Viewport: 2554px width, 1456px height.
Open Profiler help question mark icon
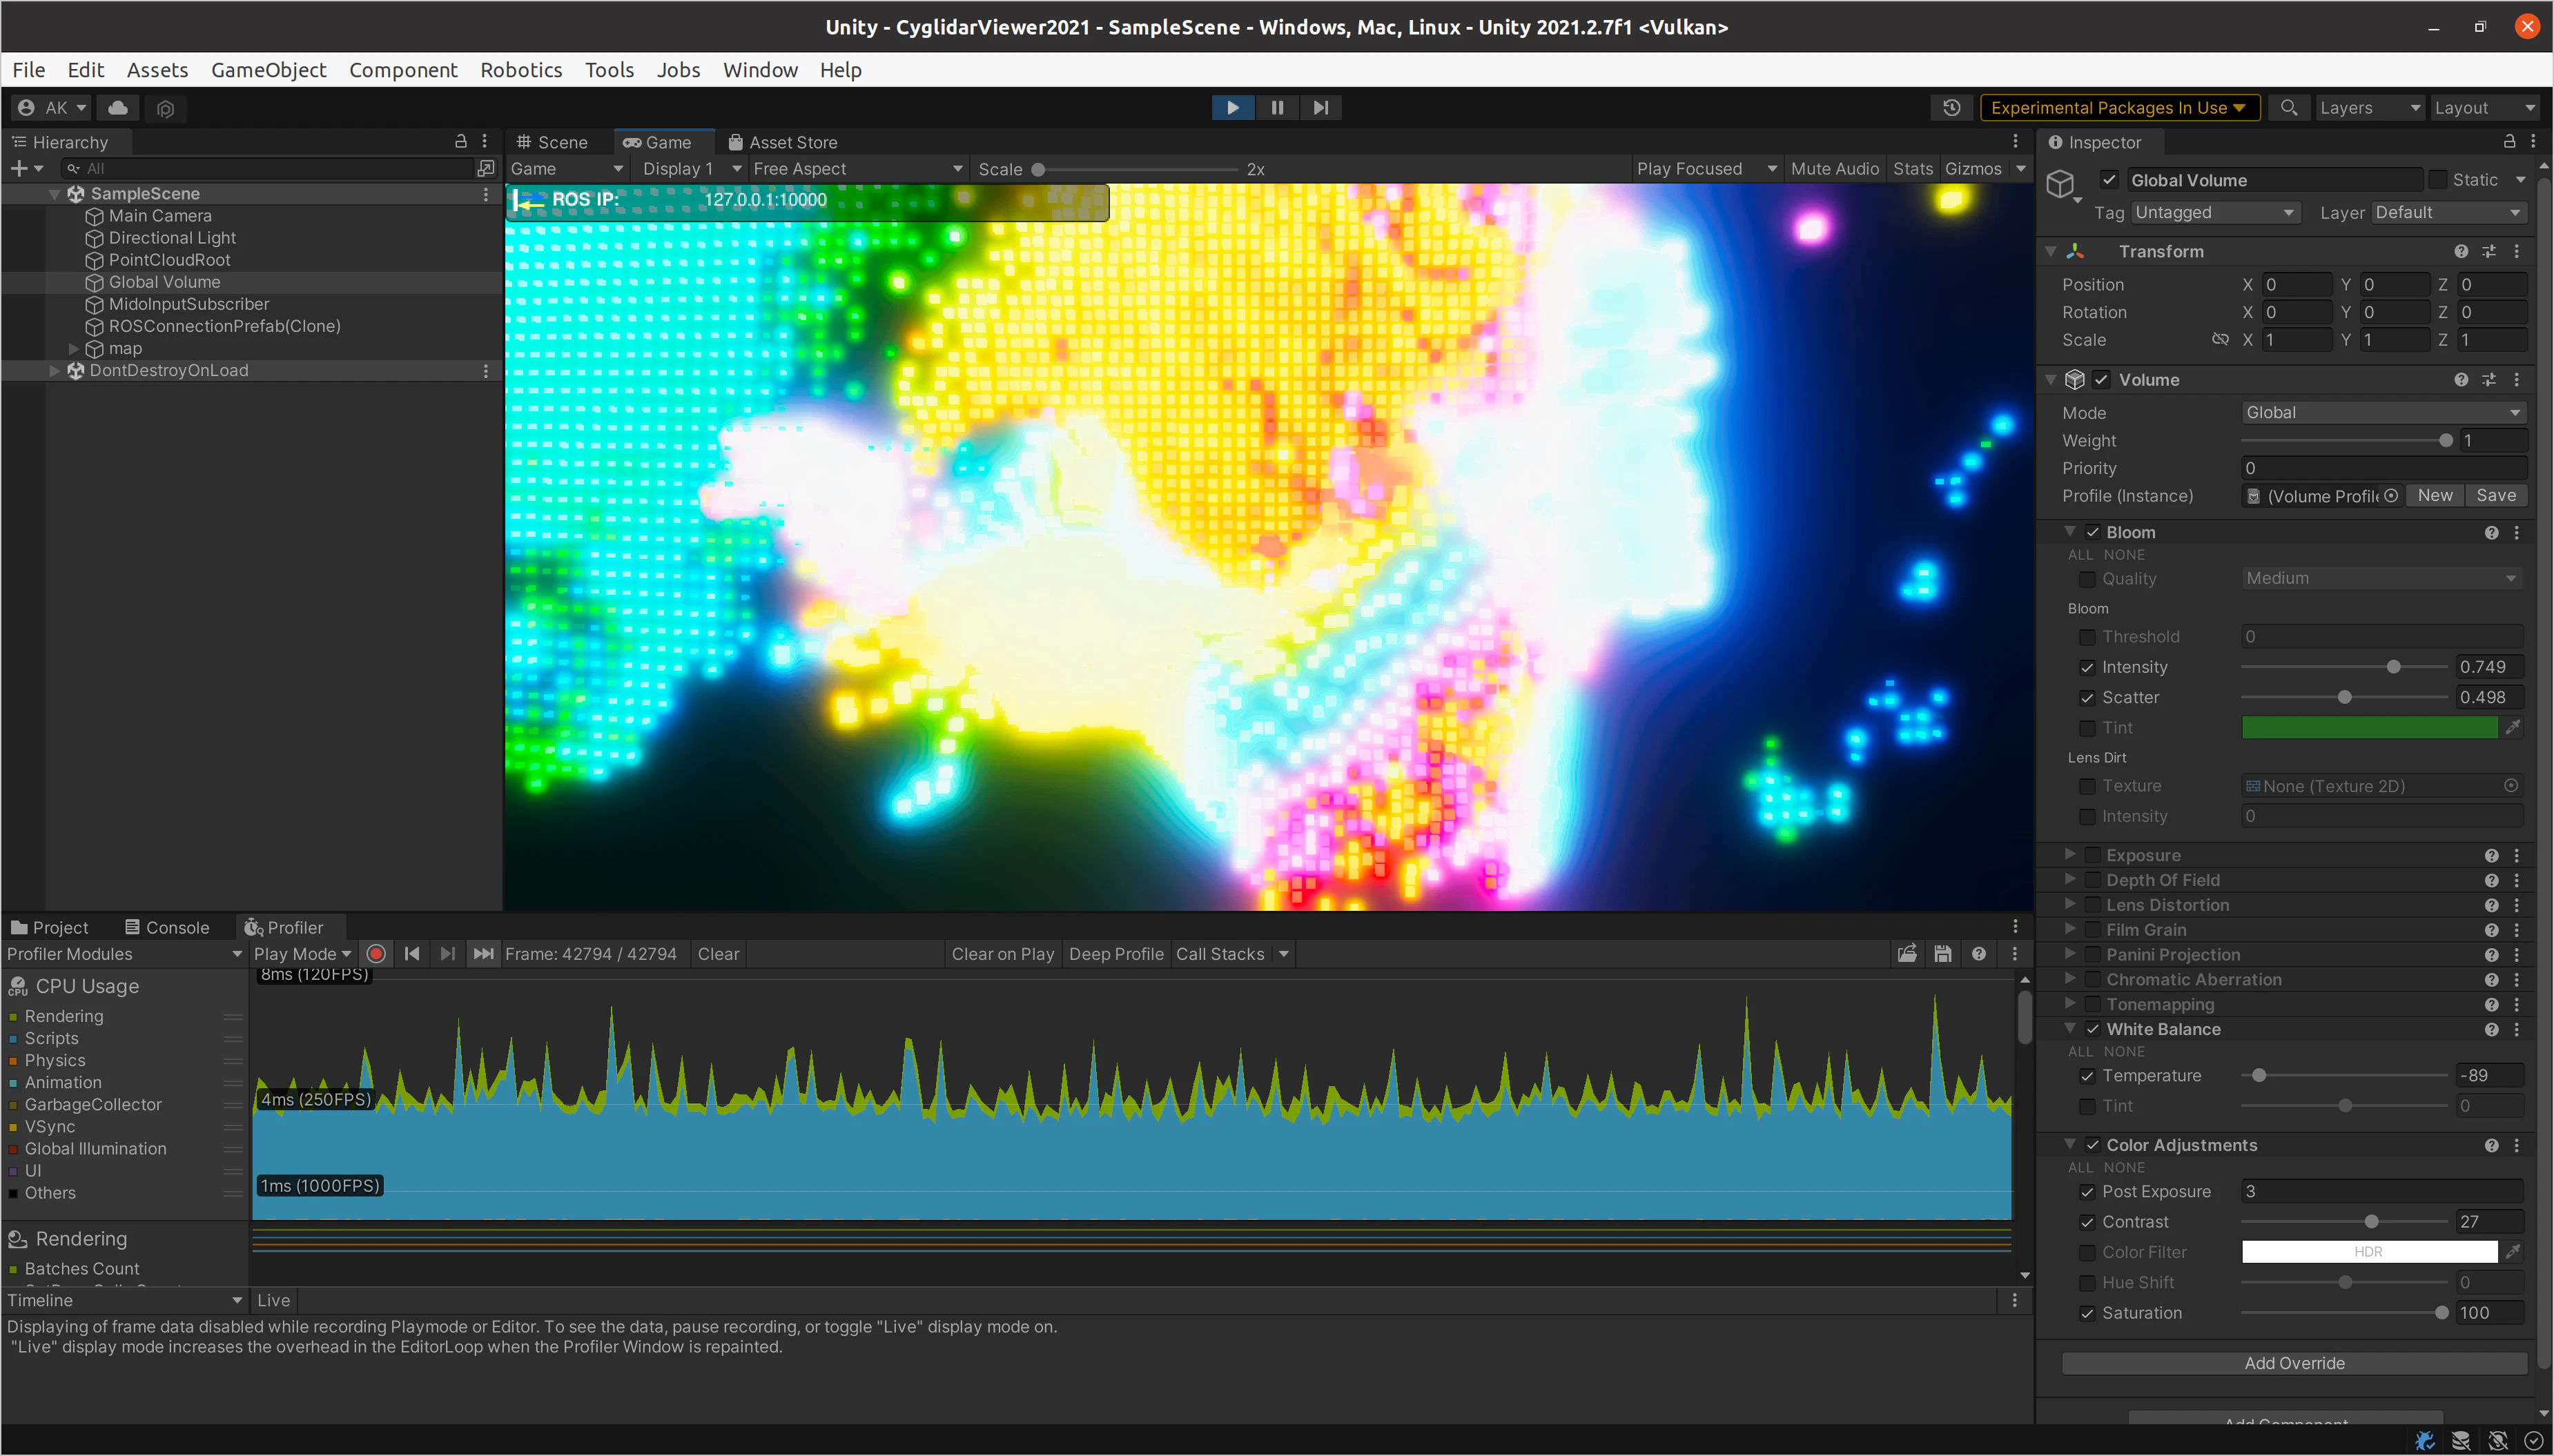(1979, 954)
